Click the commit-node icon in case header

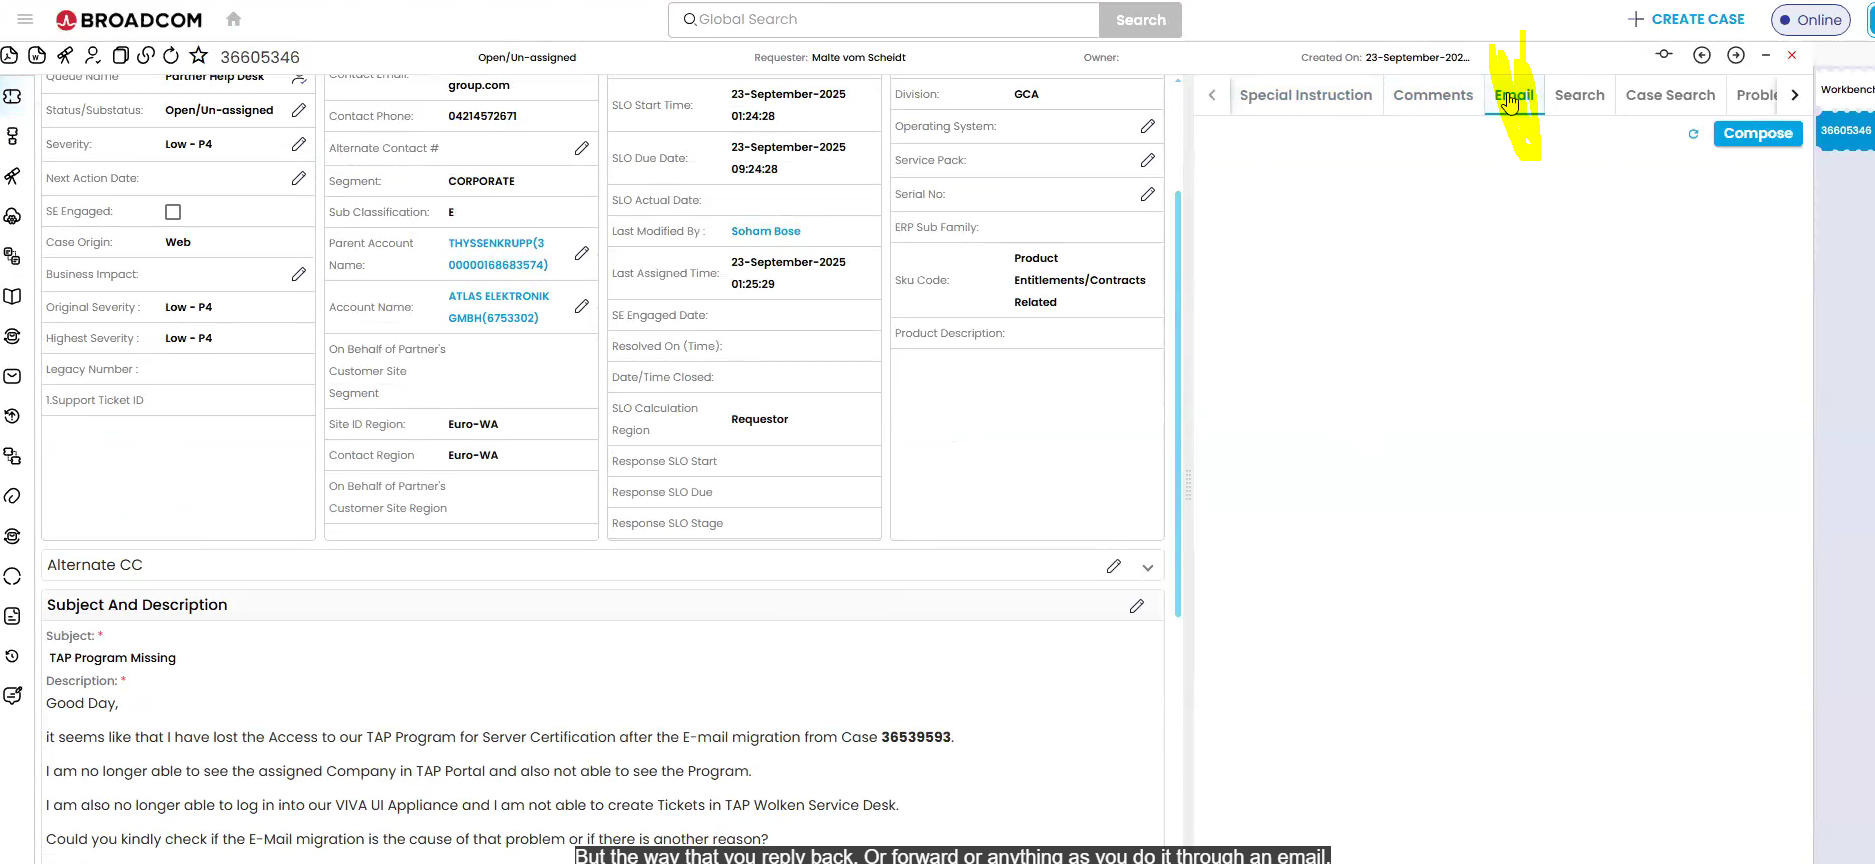[x=1664, y=54]
